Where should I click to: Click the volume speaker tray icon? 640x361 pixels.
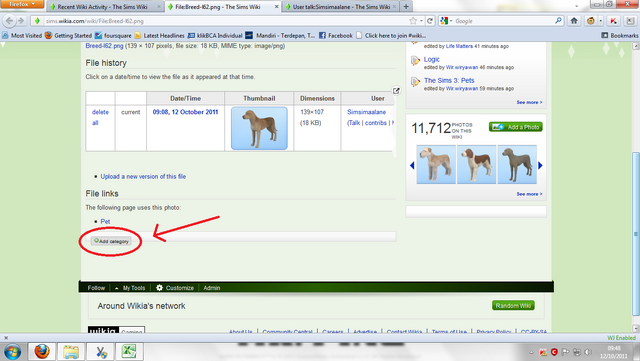(x=588, y=352)
